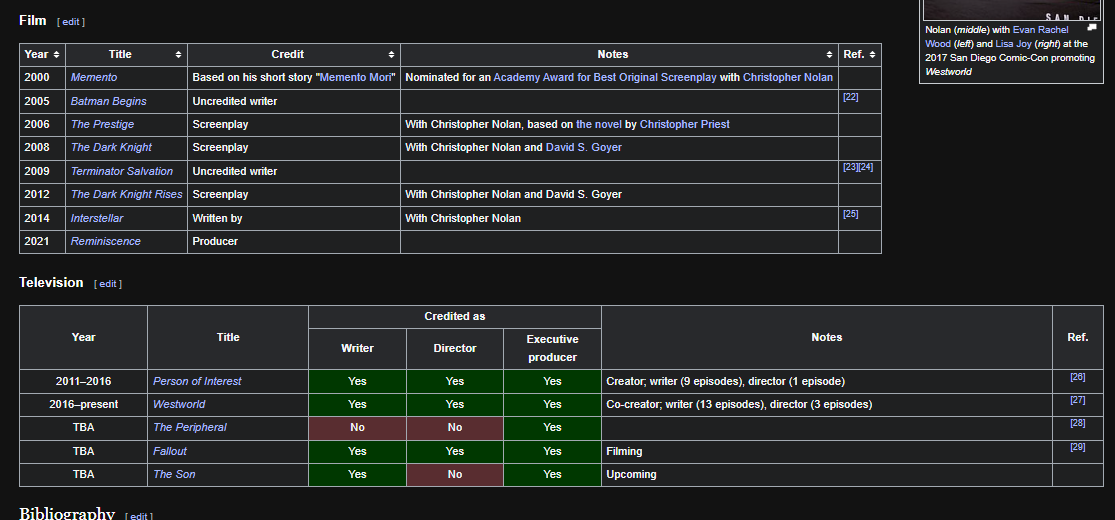Image resolution: width=1115 pixels, height=520 pixels.
Task: Open Christopher Nolan link in Memento row
Action: 788,77
